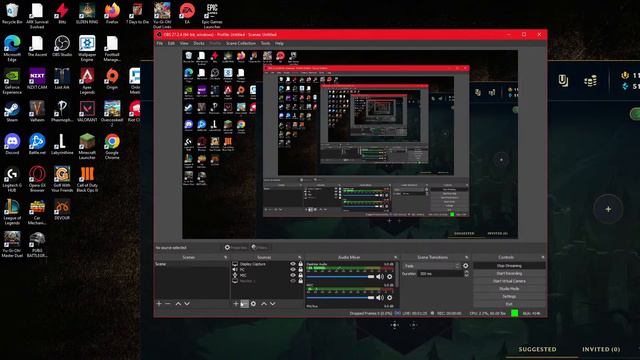The image size is (640, 360).
Task: Move selected source down in Sources panel
Action: pyautogui.click(x=273, y=304)
